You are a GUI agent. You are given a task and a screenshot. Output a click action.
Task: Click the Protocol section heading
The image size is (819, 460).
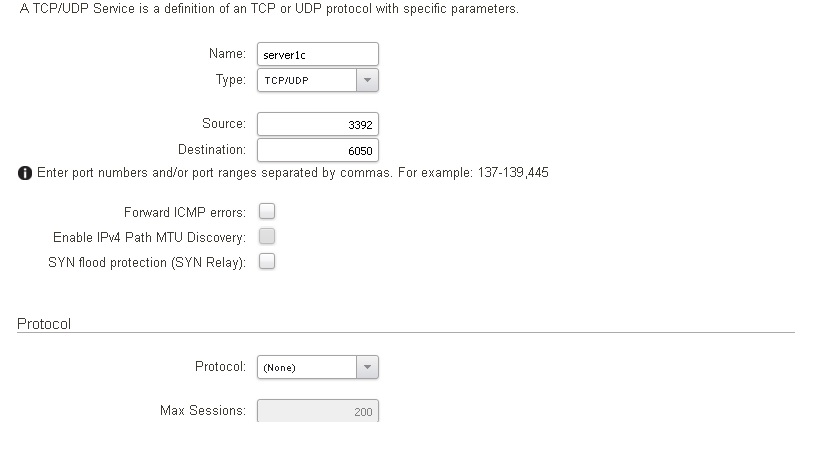pos(44,324)
